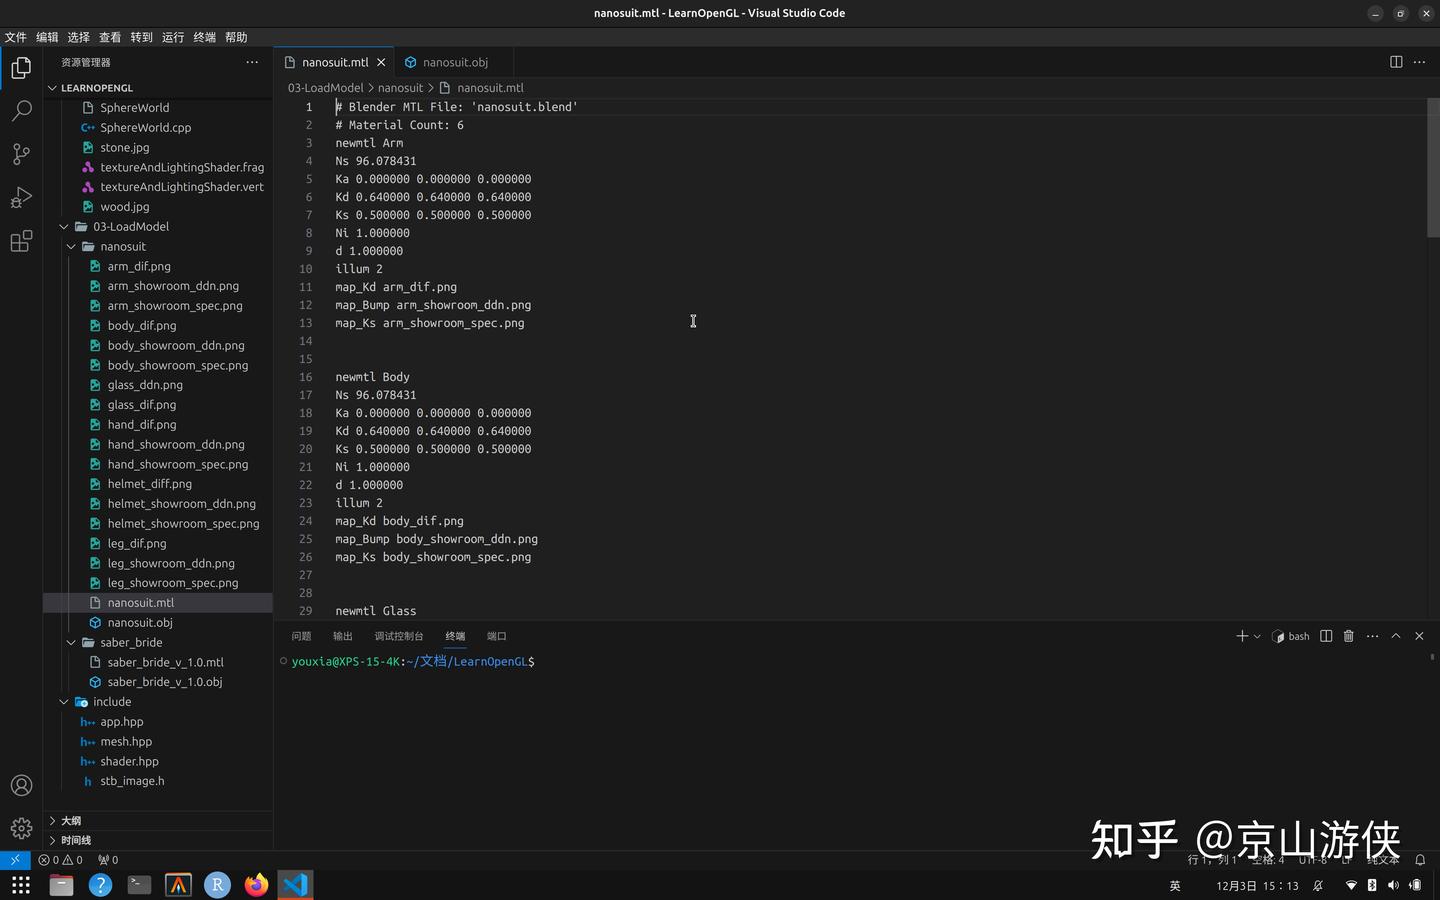This screenshot has width=1440, height=900.
Task: Open the Accounts icon in activity bar
Action: [21, 786]
